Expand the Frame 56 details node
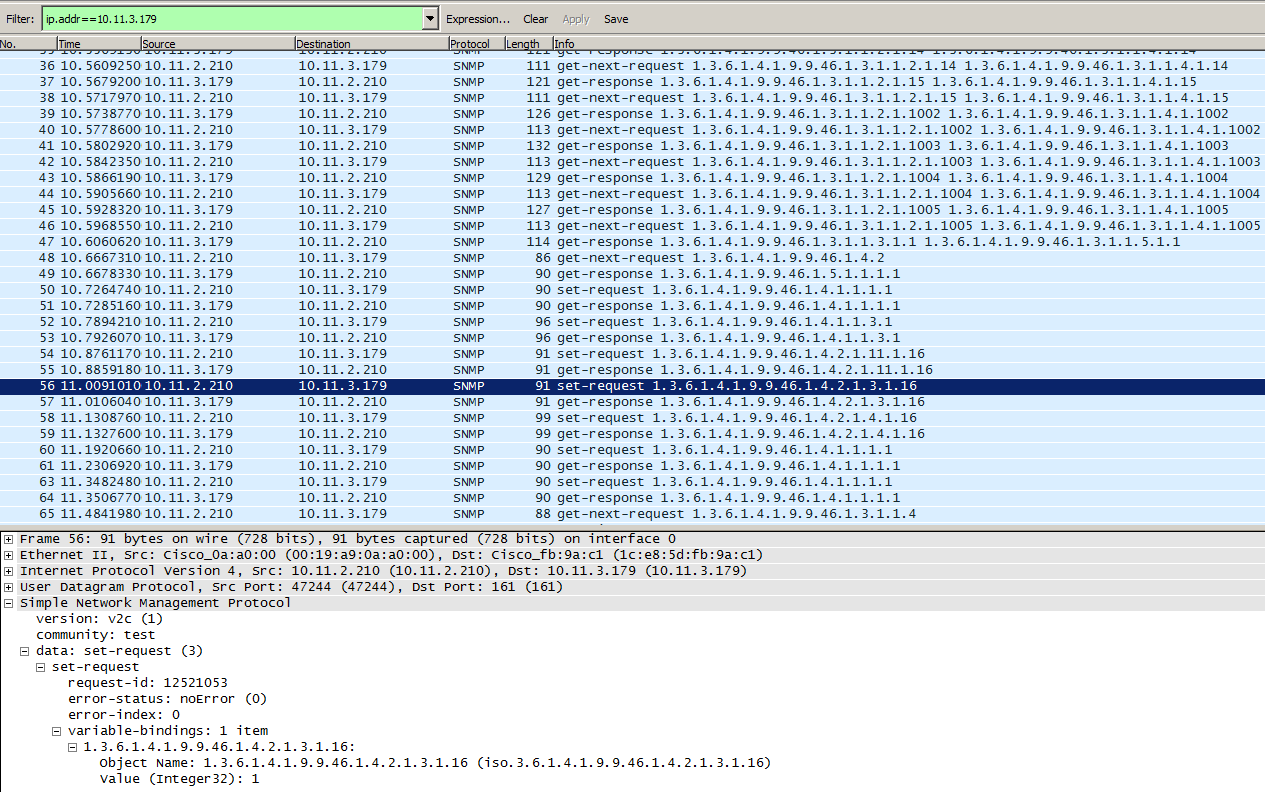 tap(9, 539)
